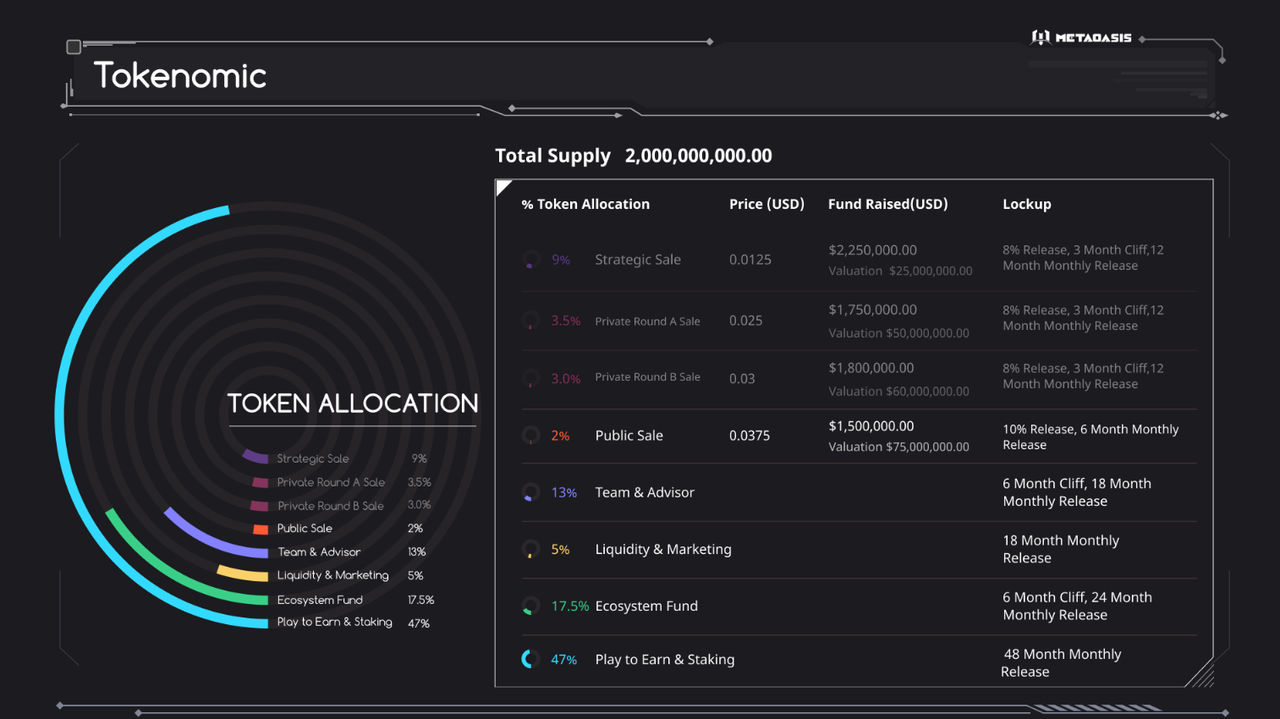Click the Private Round B Sale legend swatch

(259, 506)
